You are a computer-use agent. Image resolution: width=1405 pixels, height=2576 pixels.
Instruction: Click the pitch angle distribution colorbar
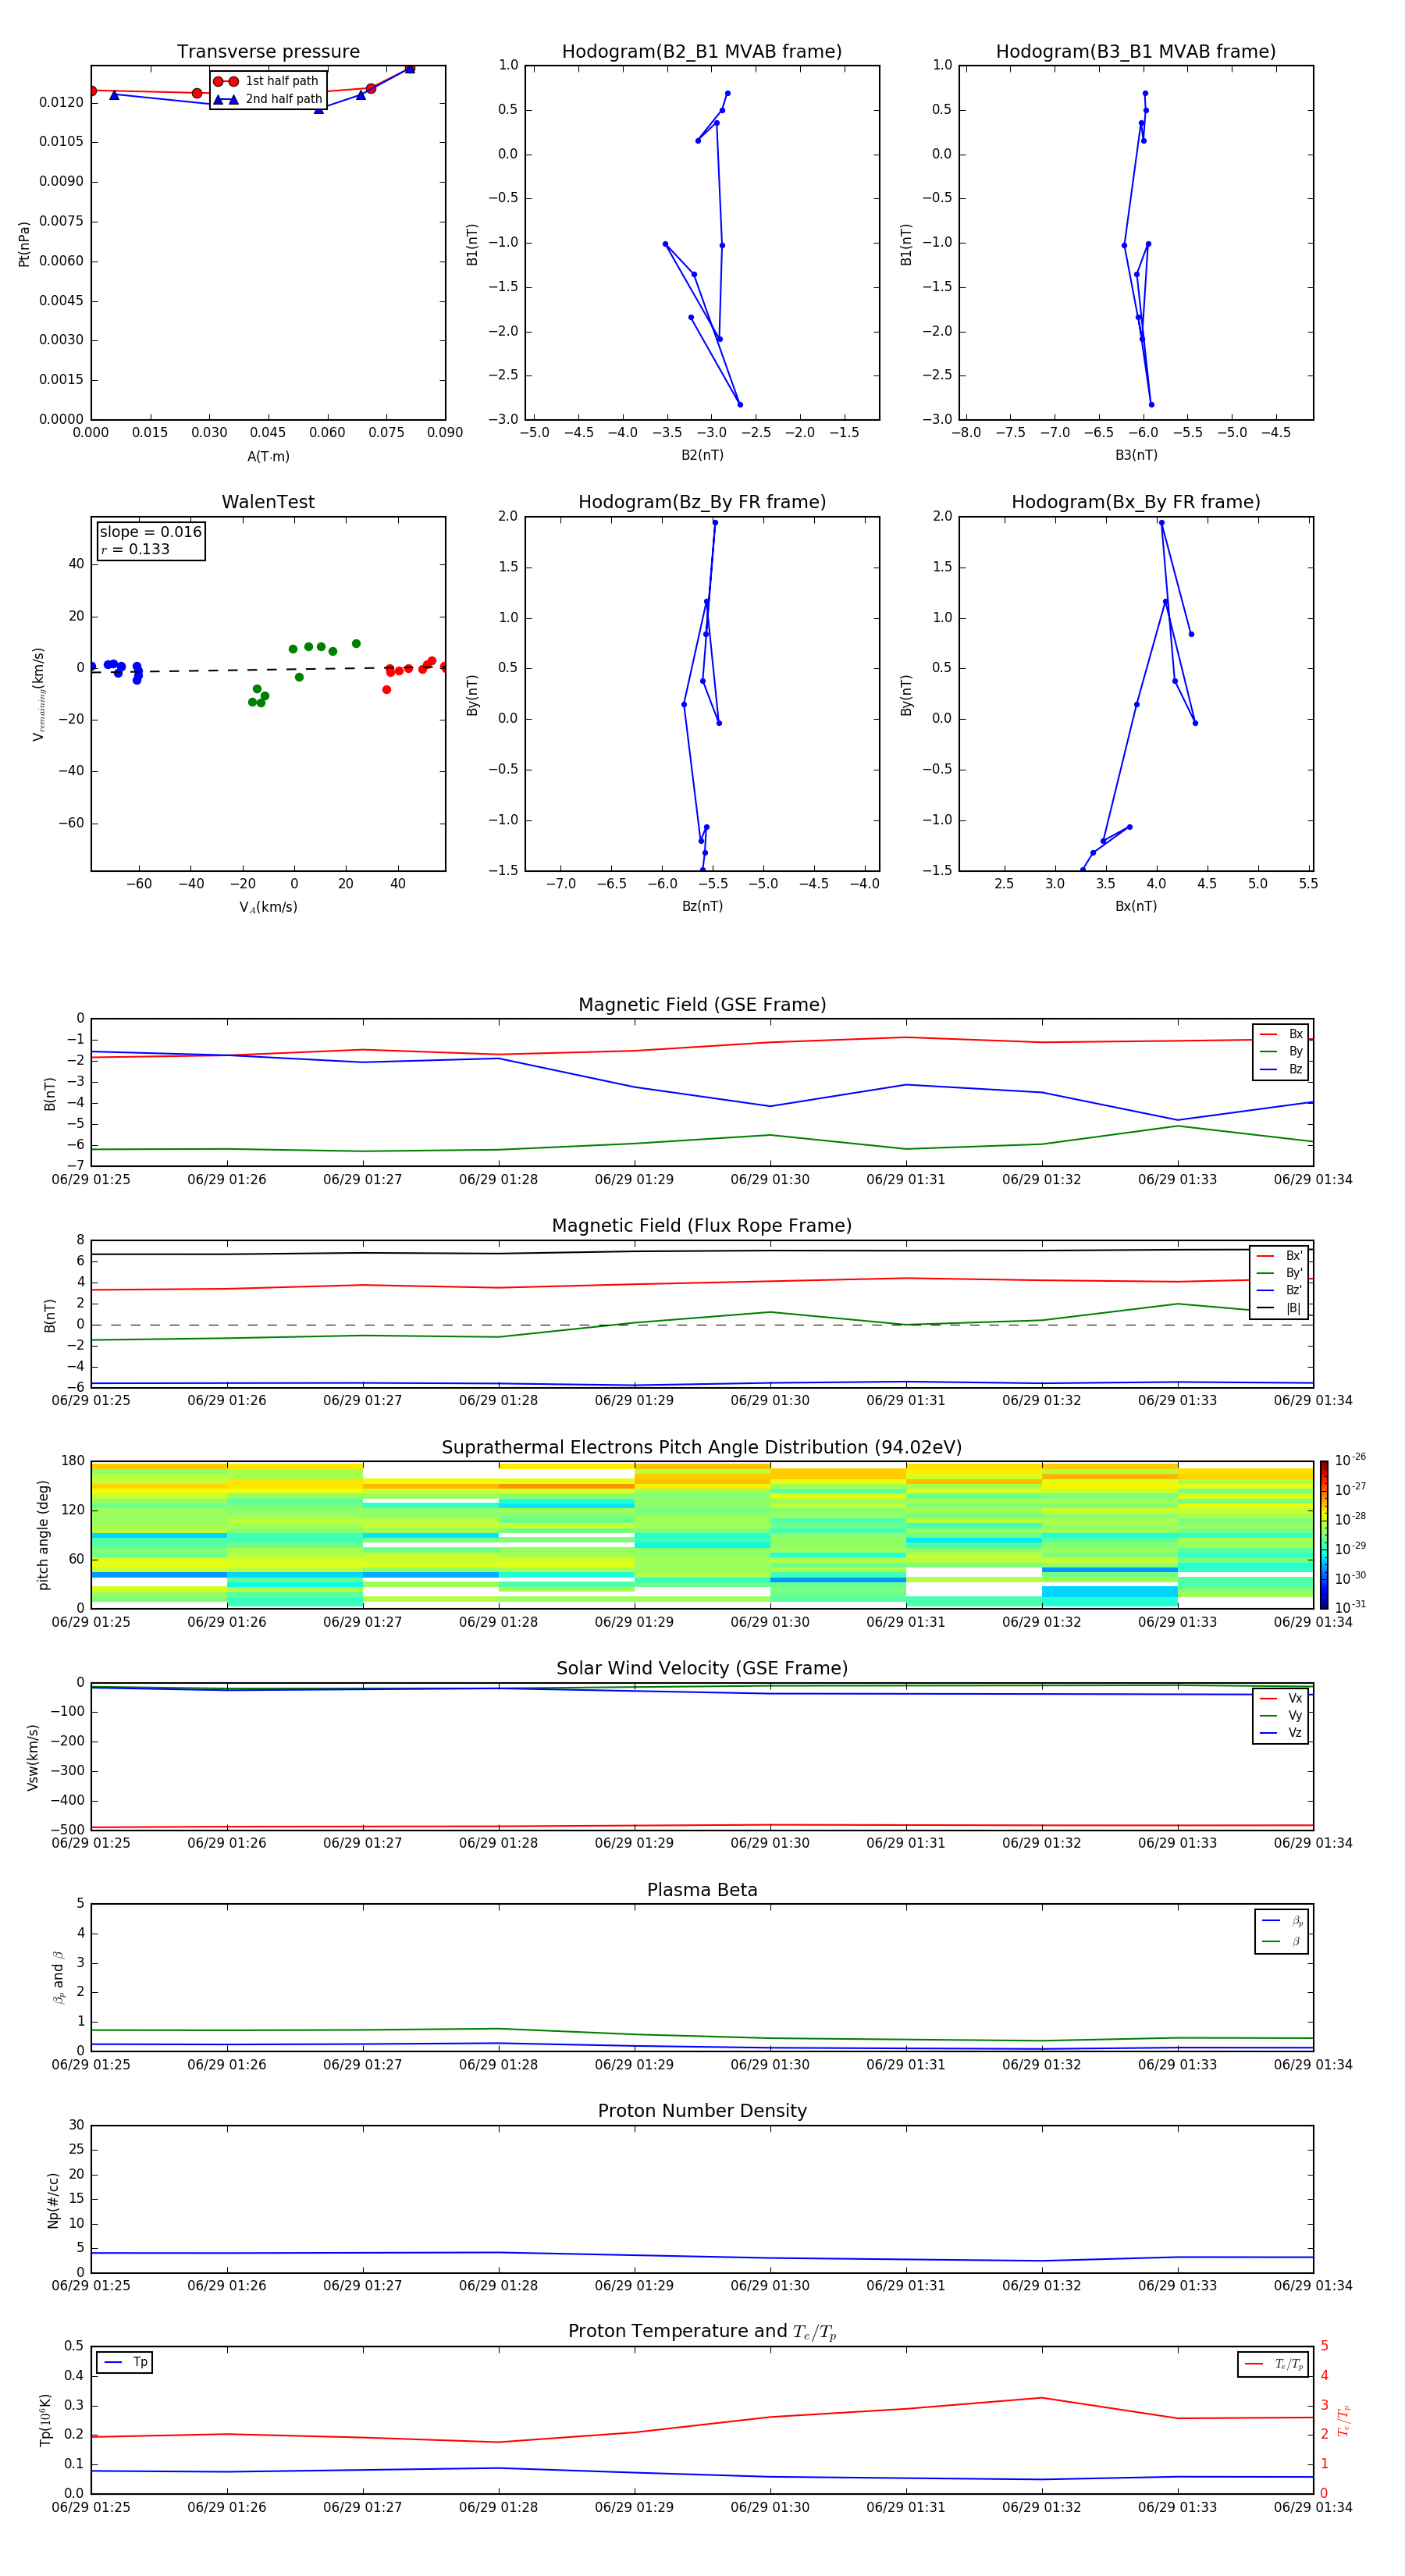coord(1324,1534)
